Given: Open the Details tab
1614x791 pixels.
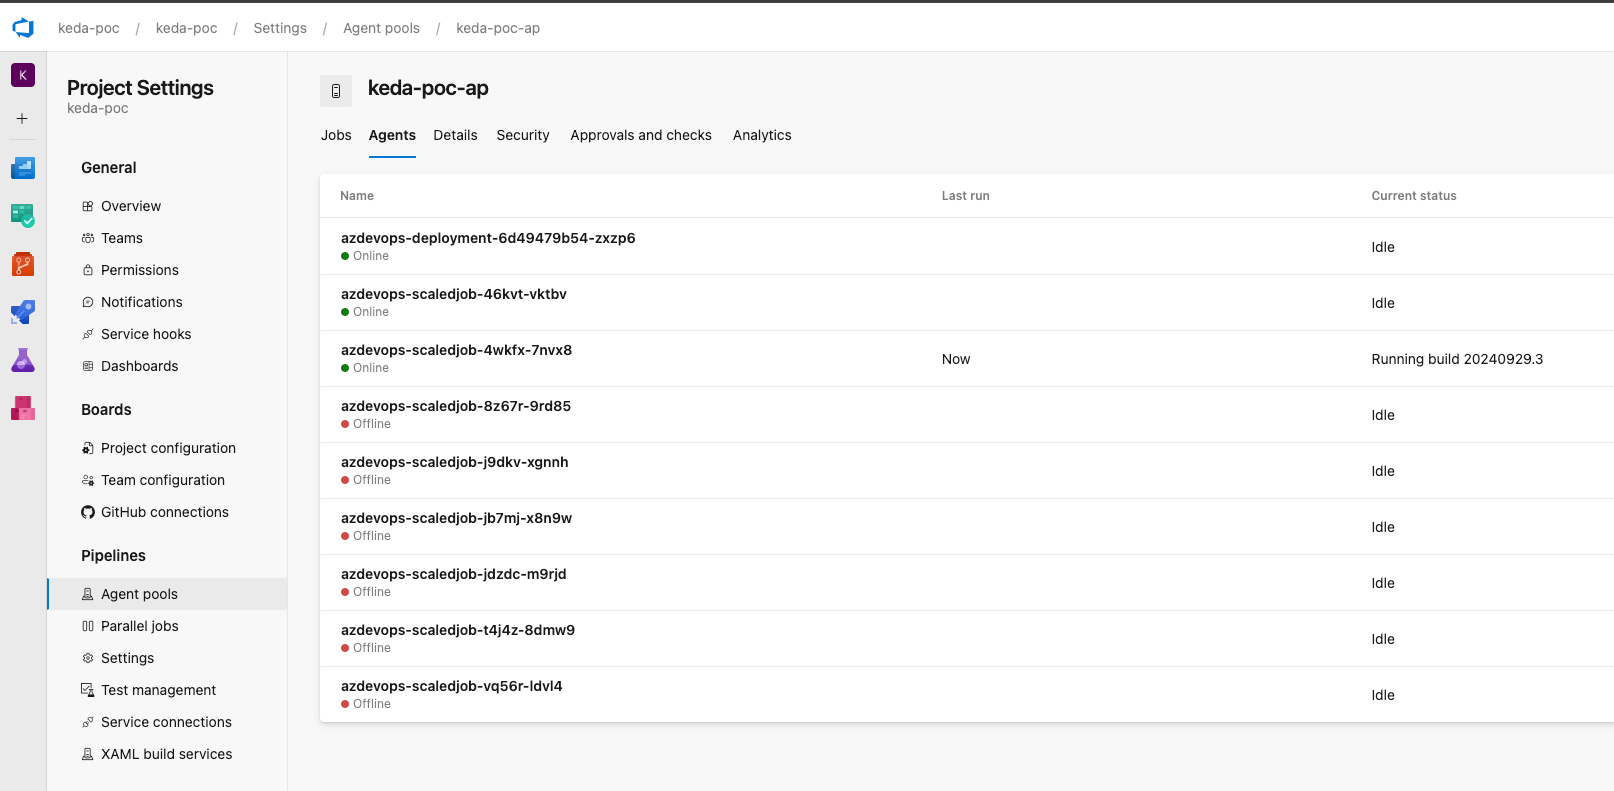Looking at the screenshot, I should click(x=455, y=135).
